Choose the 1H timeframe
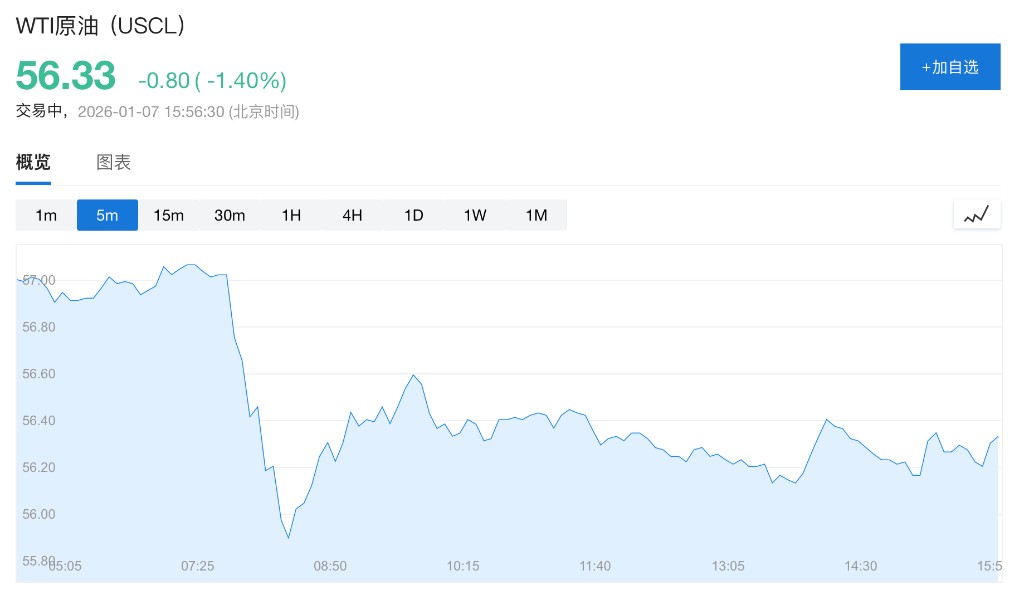1024x595 pixels. click(291, 215)
